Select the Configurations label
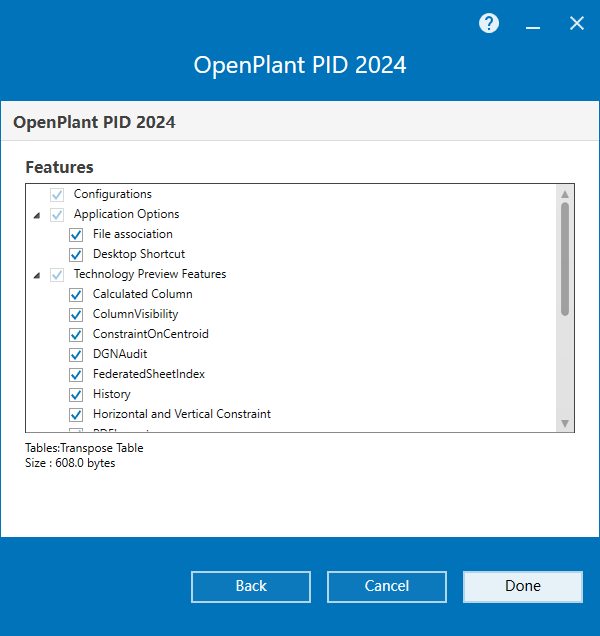This screenshot has height=636, width=600. click(112, 194)
